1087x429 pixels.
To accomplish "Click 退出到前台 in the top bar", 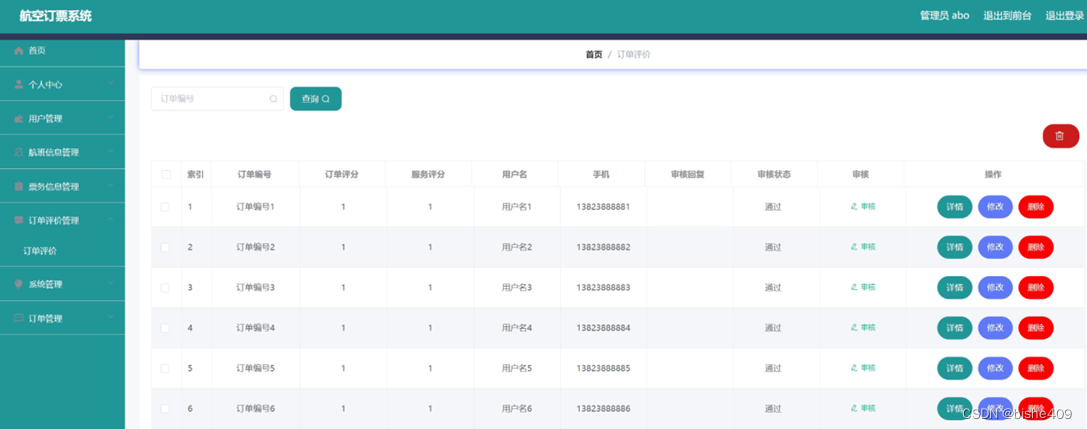I will [1007, 15].
